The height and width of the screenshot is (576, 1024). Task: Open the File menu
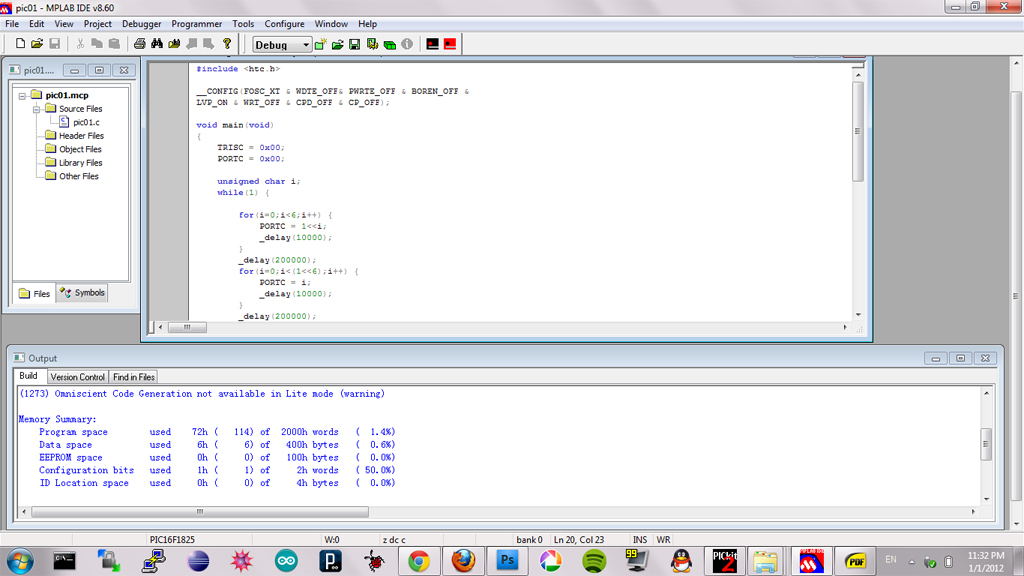[x=12, y=24]
